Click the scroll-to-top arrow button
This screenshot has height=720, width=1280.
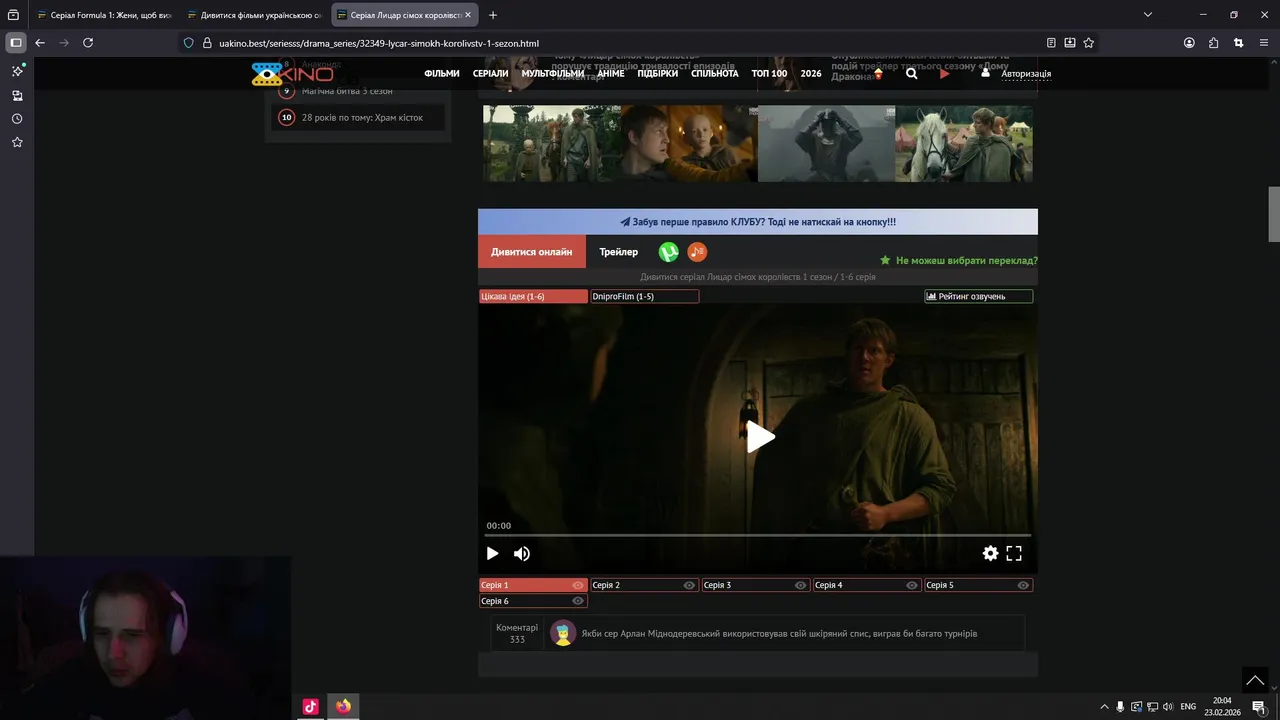[x=1255, y=680]
